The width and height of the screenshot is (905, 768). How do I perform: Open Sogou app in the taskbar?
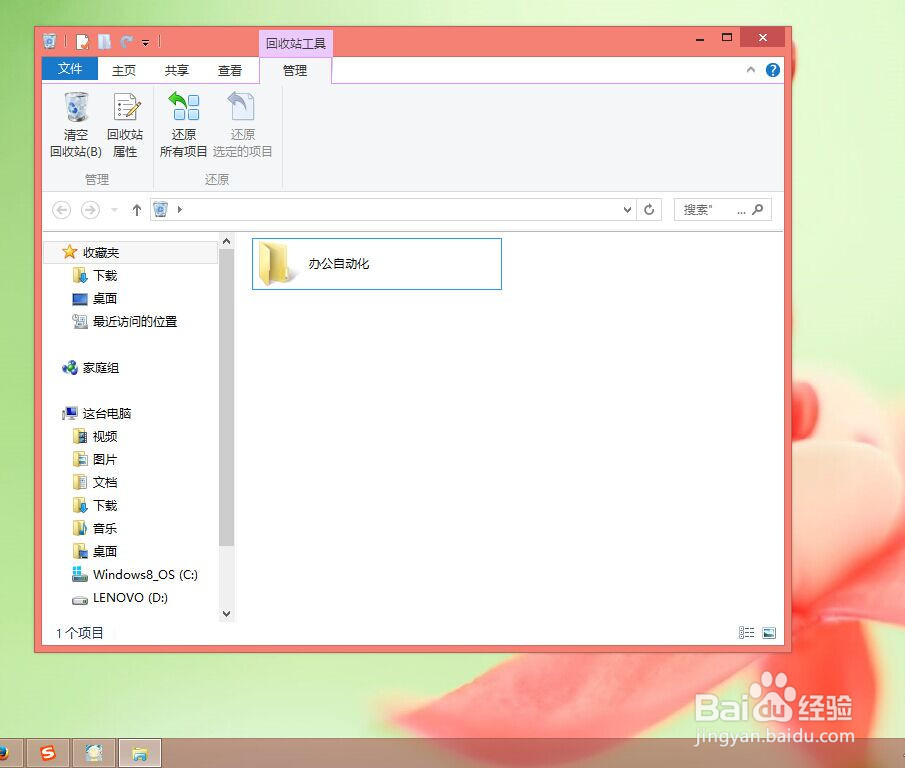tap(47, 752)
